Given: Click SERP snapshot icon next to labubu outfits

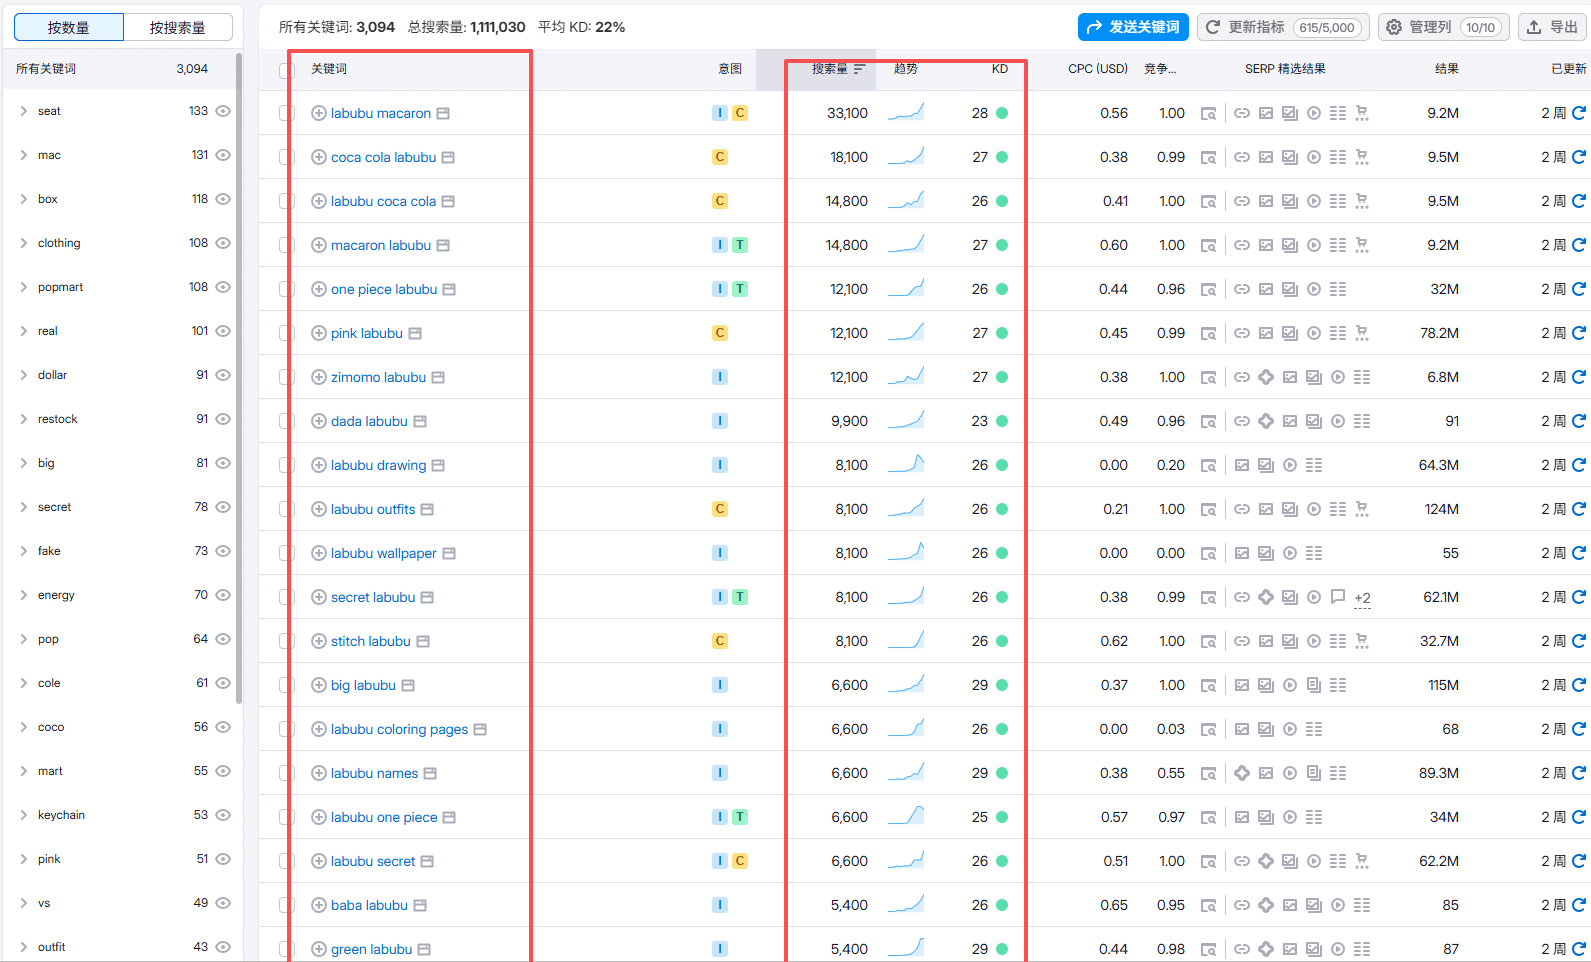Looking at the screenshot, I should (427, 509).
